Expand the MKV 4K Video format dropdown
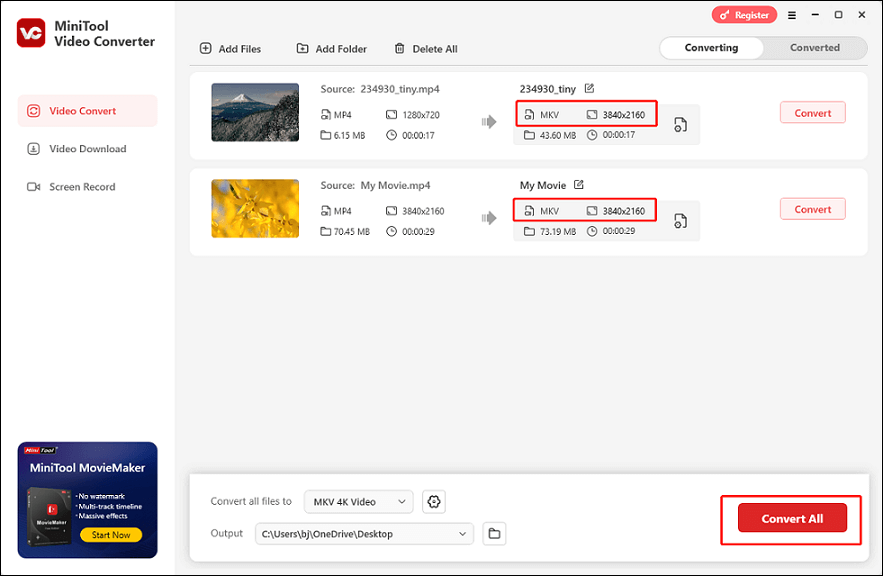The image size is (883, 576). 359,502
